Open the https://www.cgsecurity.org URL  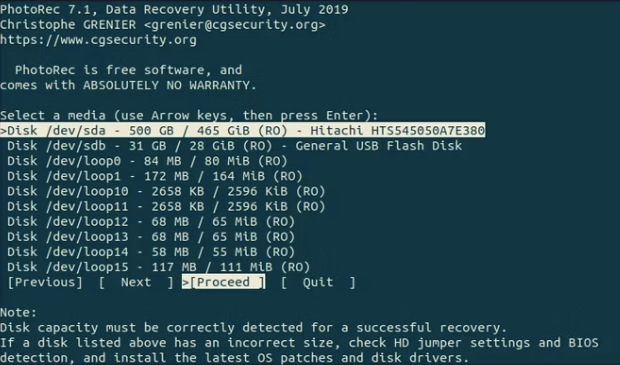pos(98,40)
